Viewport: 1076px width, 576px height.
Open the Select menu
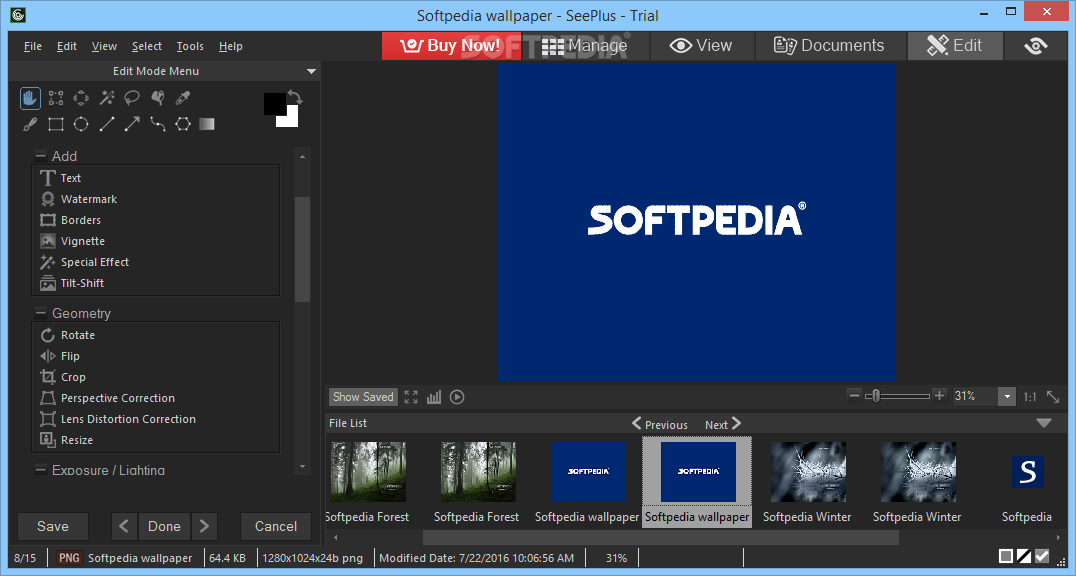tap(147, 46)
